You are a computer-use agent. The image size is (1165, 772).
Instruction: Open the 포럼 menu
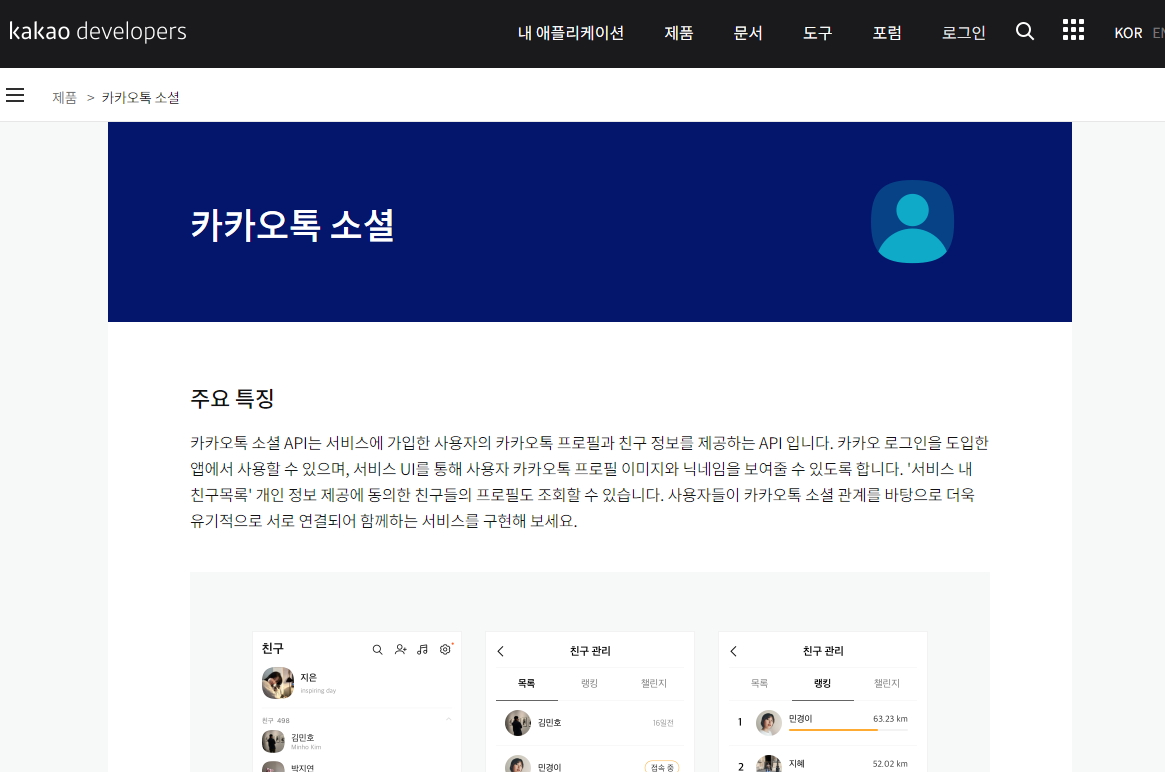coord(886,33)
